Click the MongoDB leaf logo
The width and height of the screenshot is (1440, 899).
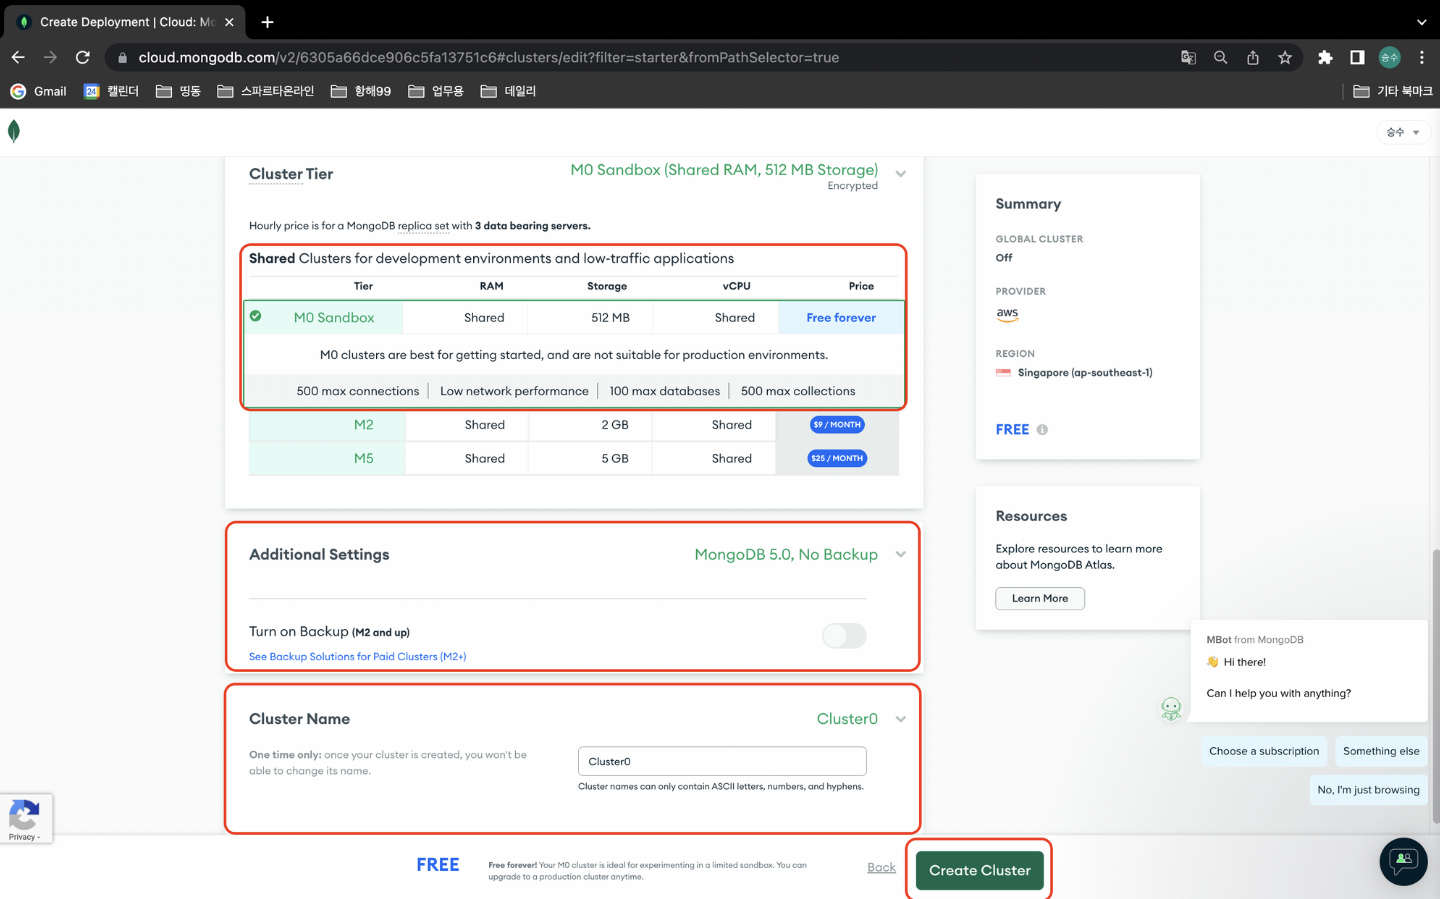(x=14, y=131)
